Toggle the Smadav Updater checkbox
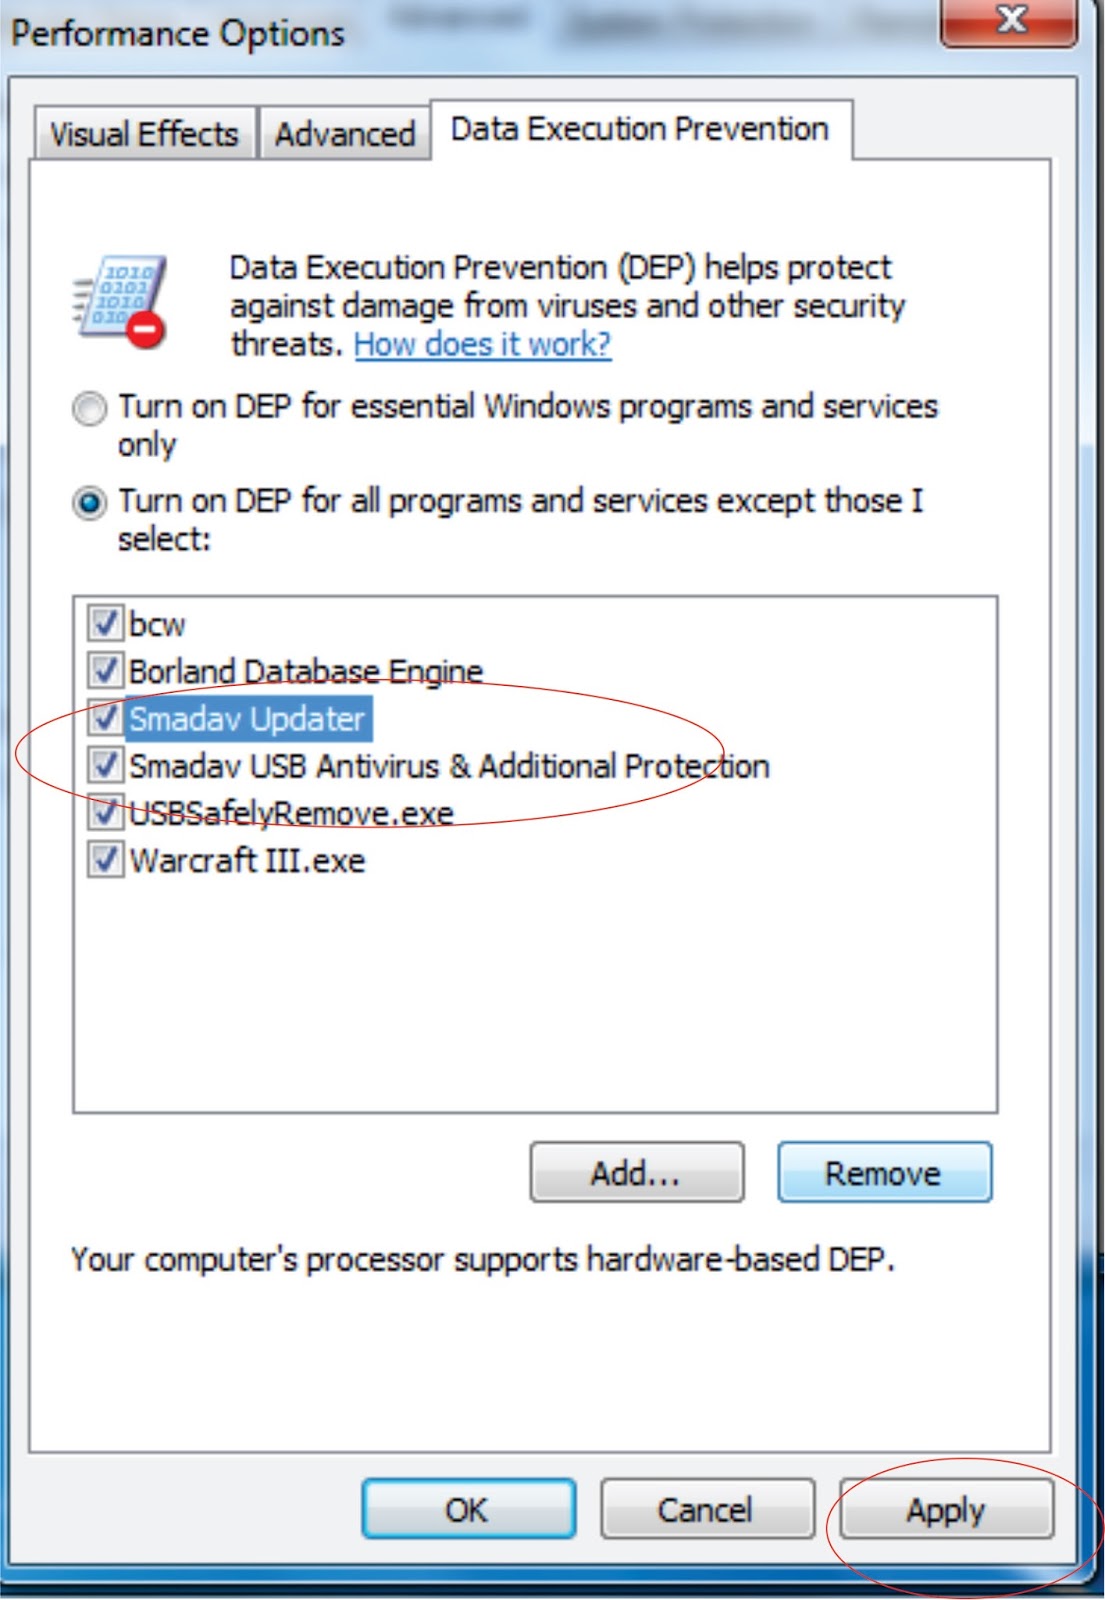The image size is (1105, 1600). click(x=105, y=717)
